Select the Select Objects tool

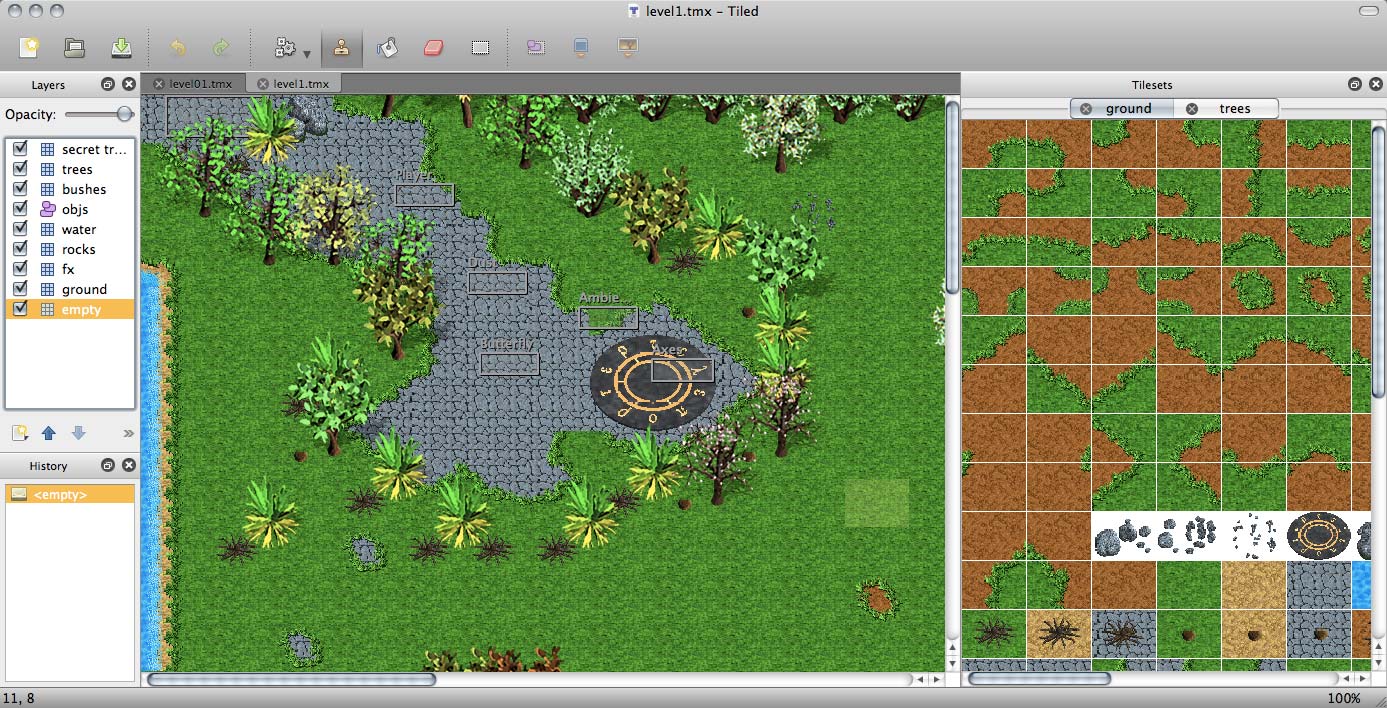536,47
